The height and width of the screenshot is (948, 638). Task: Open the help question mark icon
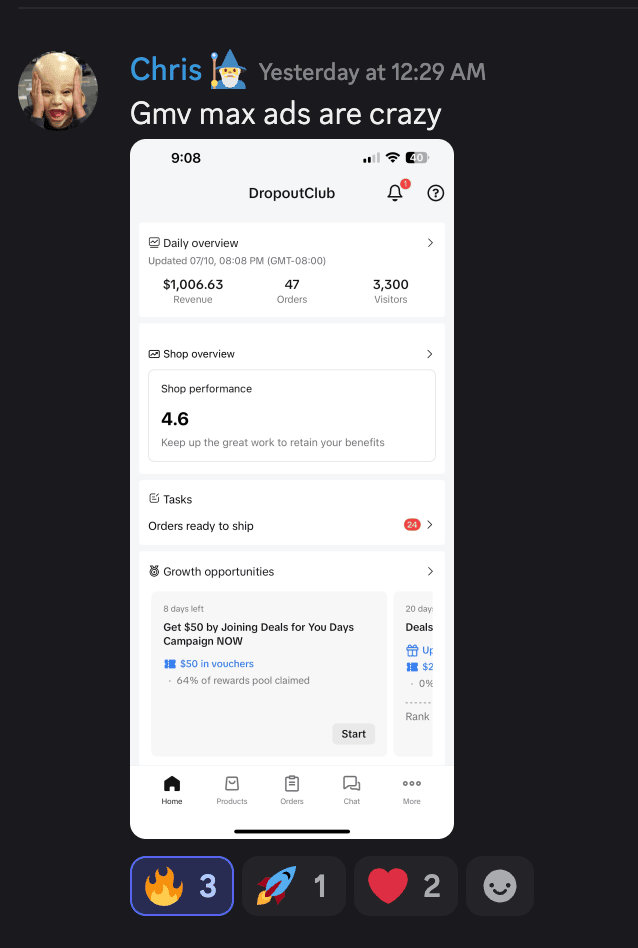[435, 193]
